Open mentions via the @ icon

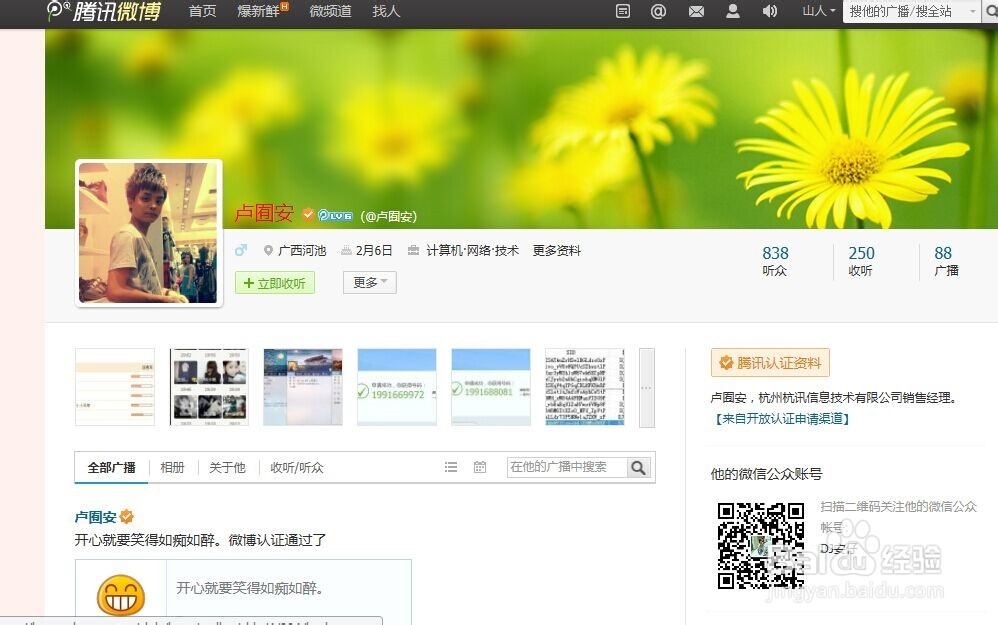coord(658,12)
